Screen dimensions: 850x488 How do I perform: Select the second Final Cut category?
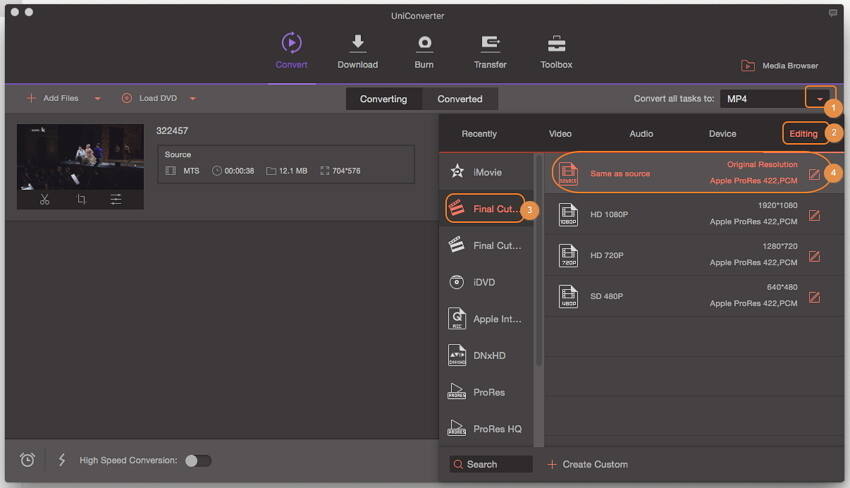[x=486, y=246]
